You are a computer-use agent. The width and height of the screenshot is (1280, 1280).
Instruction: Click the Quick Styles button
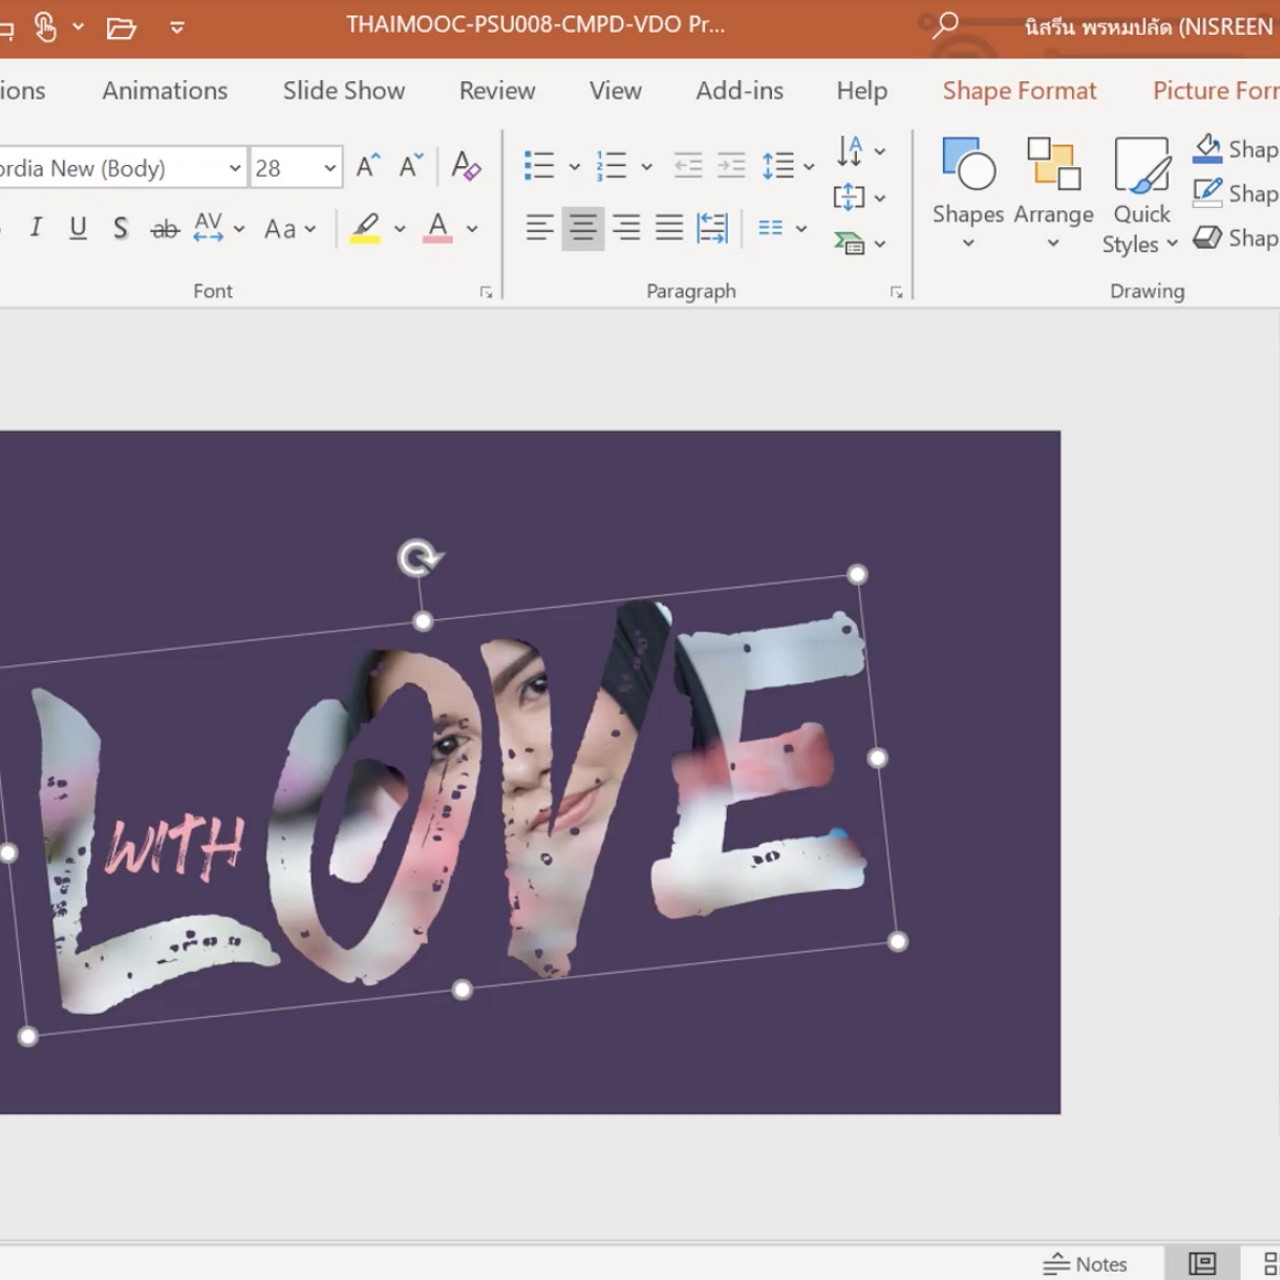click(1142, 195)
